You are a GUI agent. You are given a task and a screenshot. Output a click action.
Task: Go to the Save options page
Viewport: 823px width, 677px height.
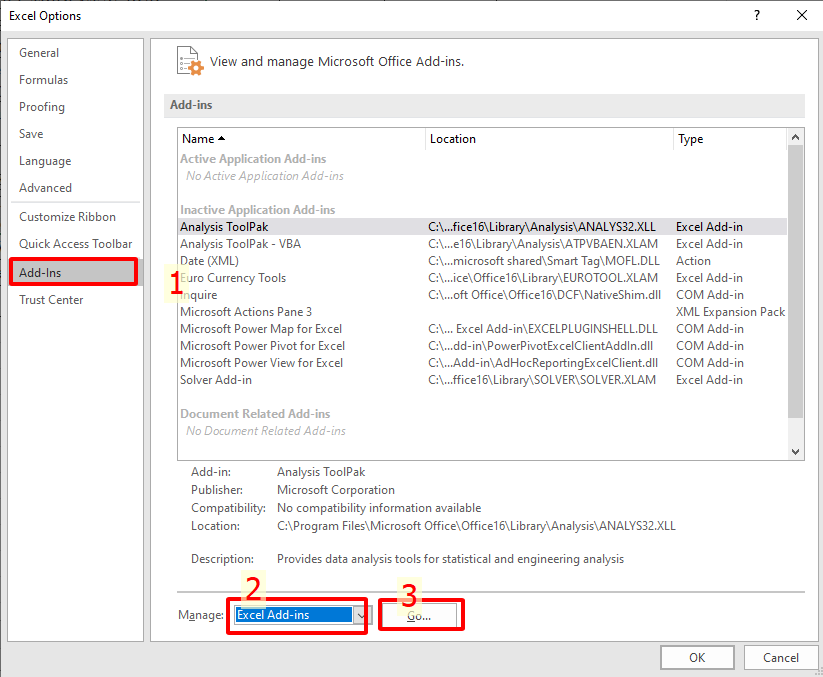[31, 134]
